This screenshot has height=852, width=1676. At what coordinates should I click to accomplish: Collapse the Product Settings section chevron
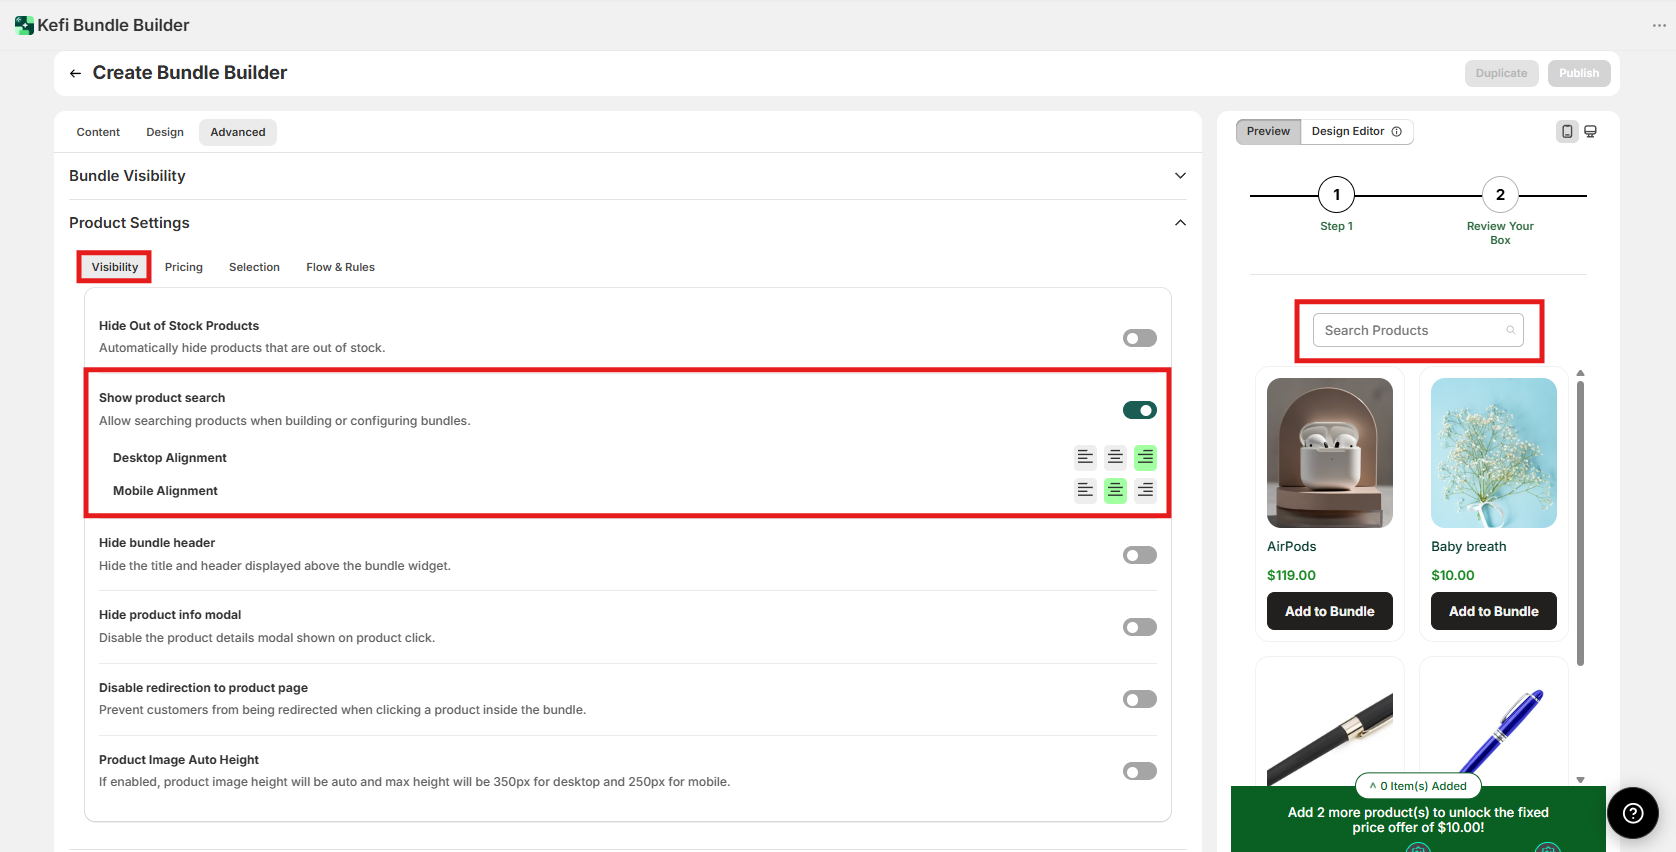(1180, 223)
